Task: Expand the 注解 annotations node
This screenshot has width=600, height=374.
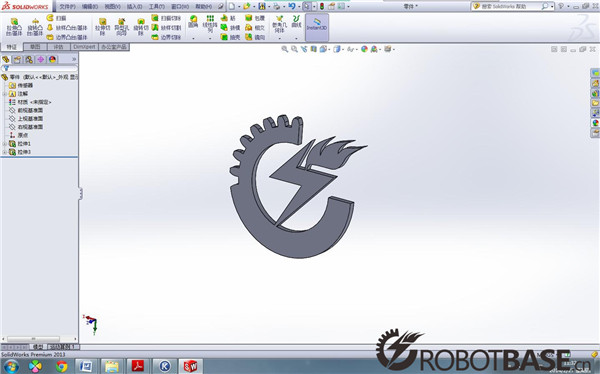Action: pos(4,93)
